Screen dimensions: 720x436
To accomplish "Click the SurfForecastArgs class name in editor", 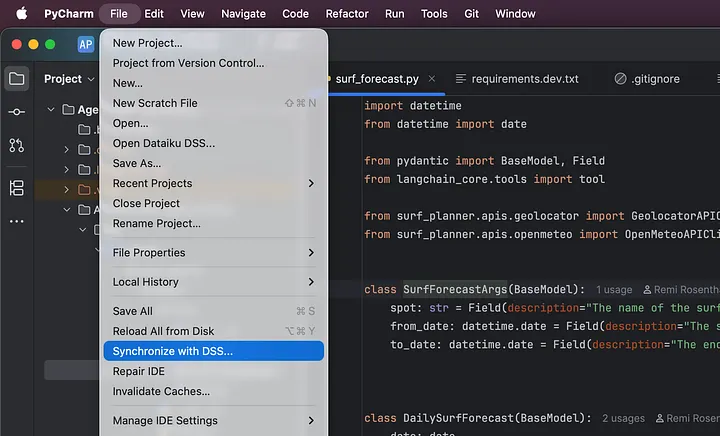I will tap(455, 290).
